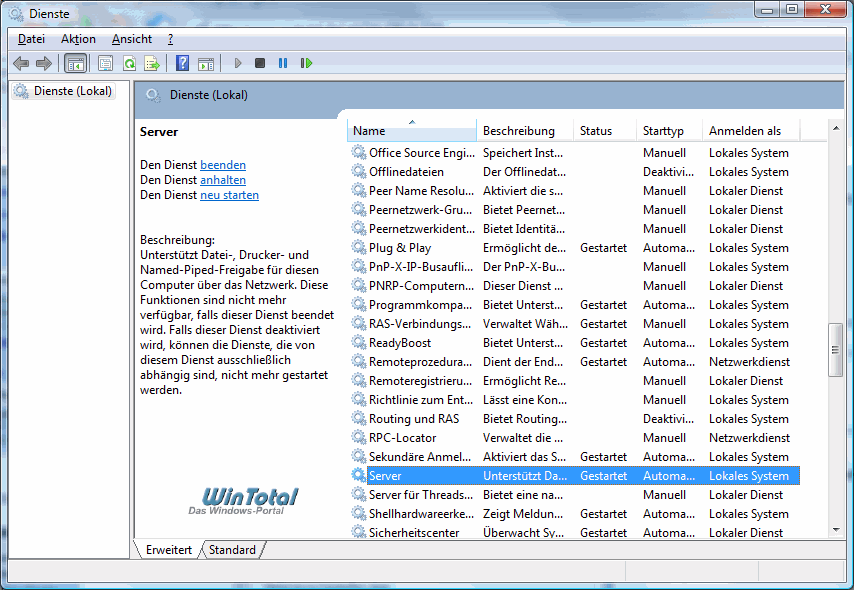Image resolution: width=854 pixels, height=590 pixels.
Task: Select the Sekundäre Anmel... service row
Action: [575, 457]
